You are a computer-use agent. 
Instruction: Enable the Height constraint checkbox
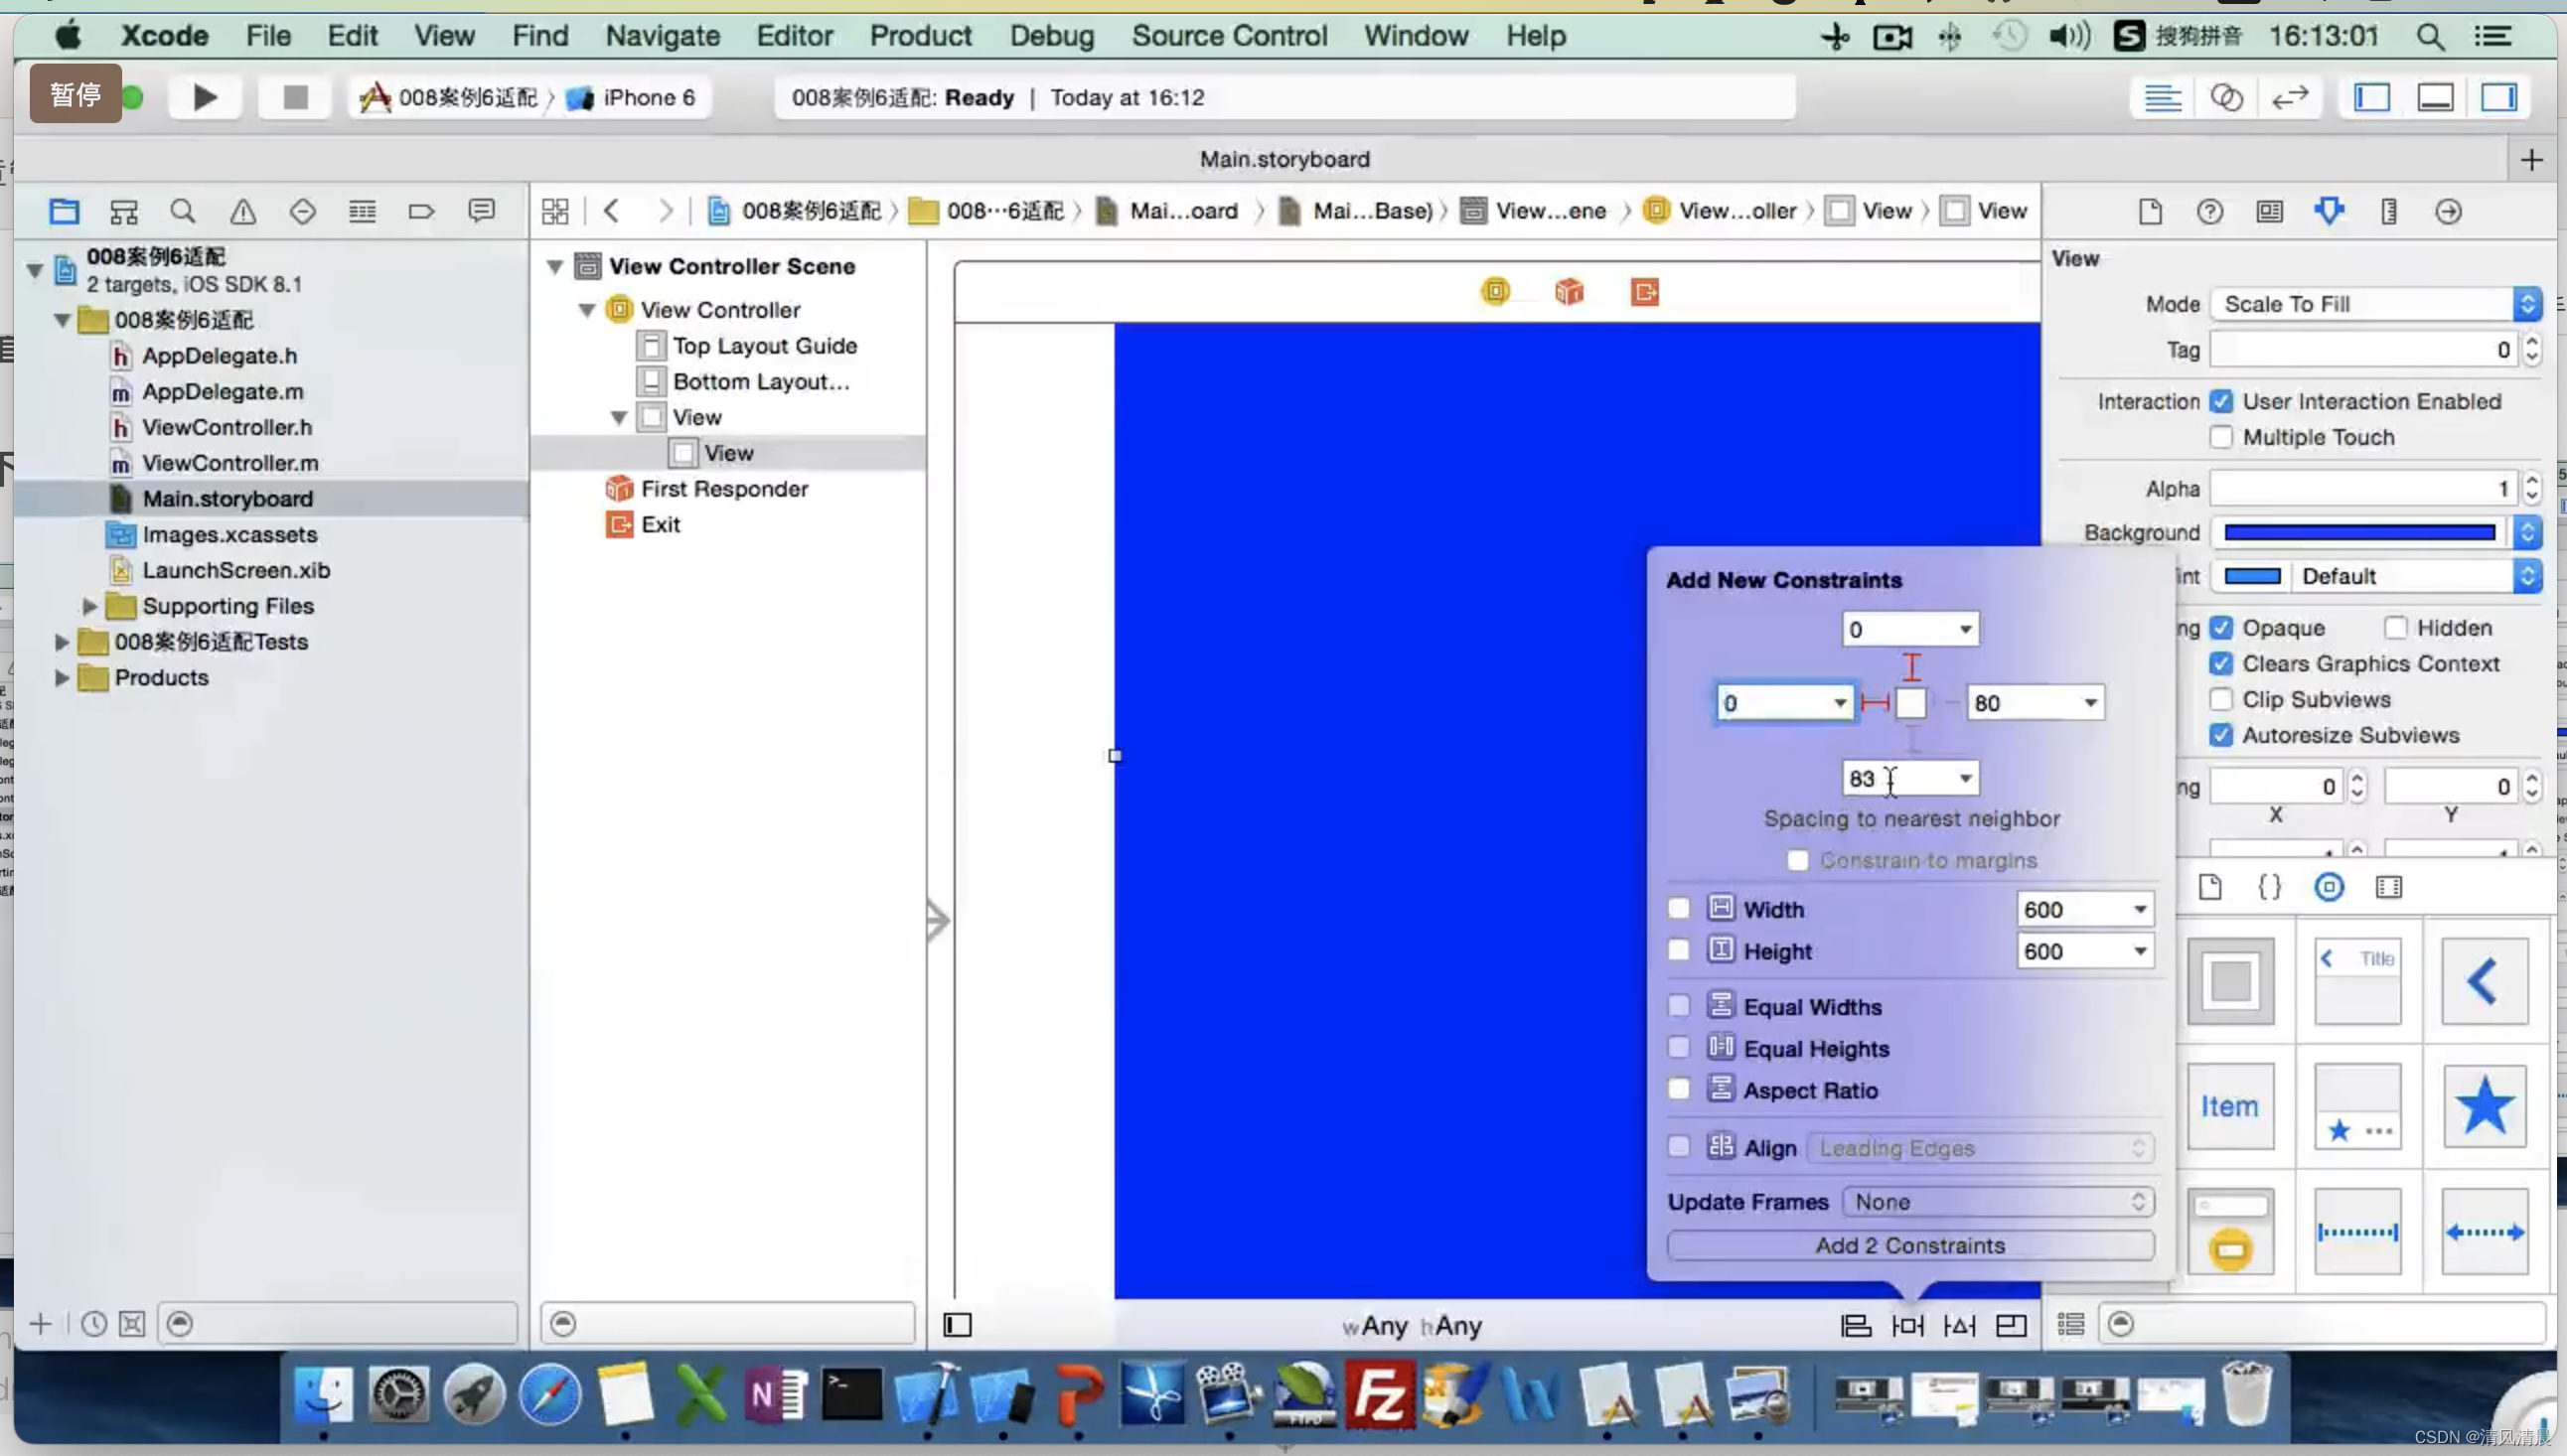(x=1679, y=950)
